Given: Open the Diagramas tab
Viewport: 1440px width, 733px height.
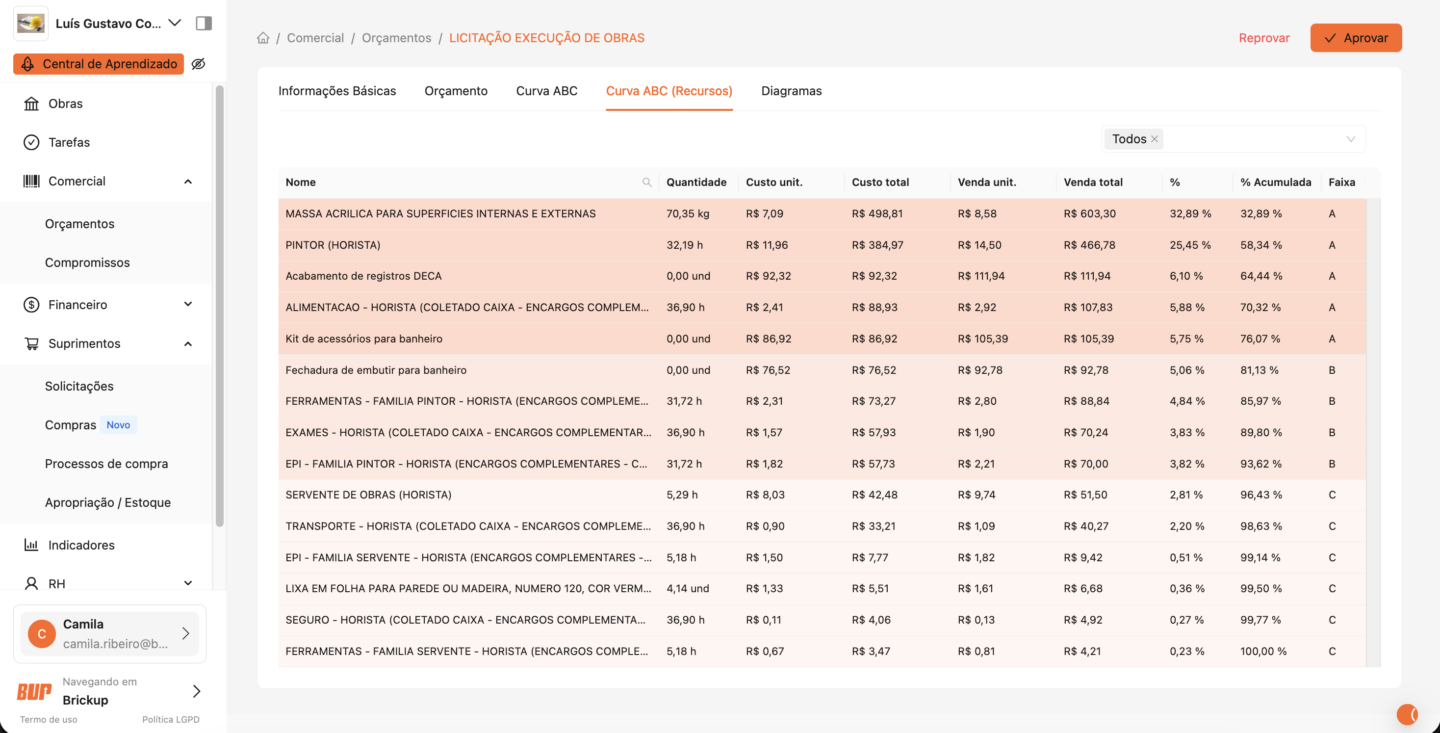Looking at the screenshot, I should [791, 91].
